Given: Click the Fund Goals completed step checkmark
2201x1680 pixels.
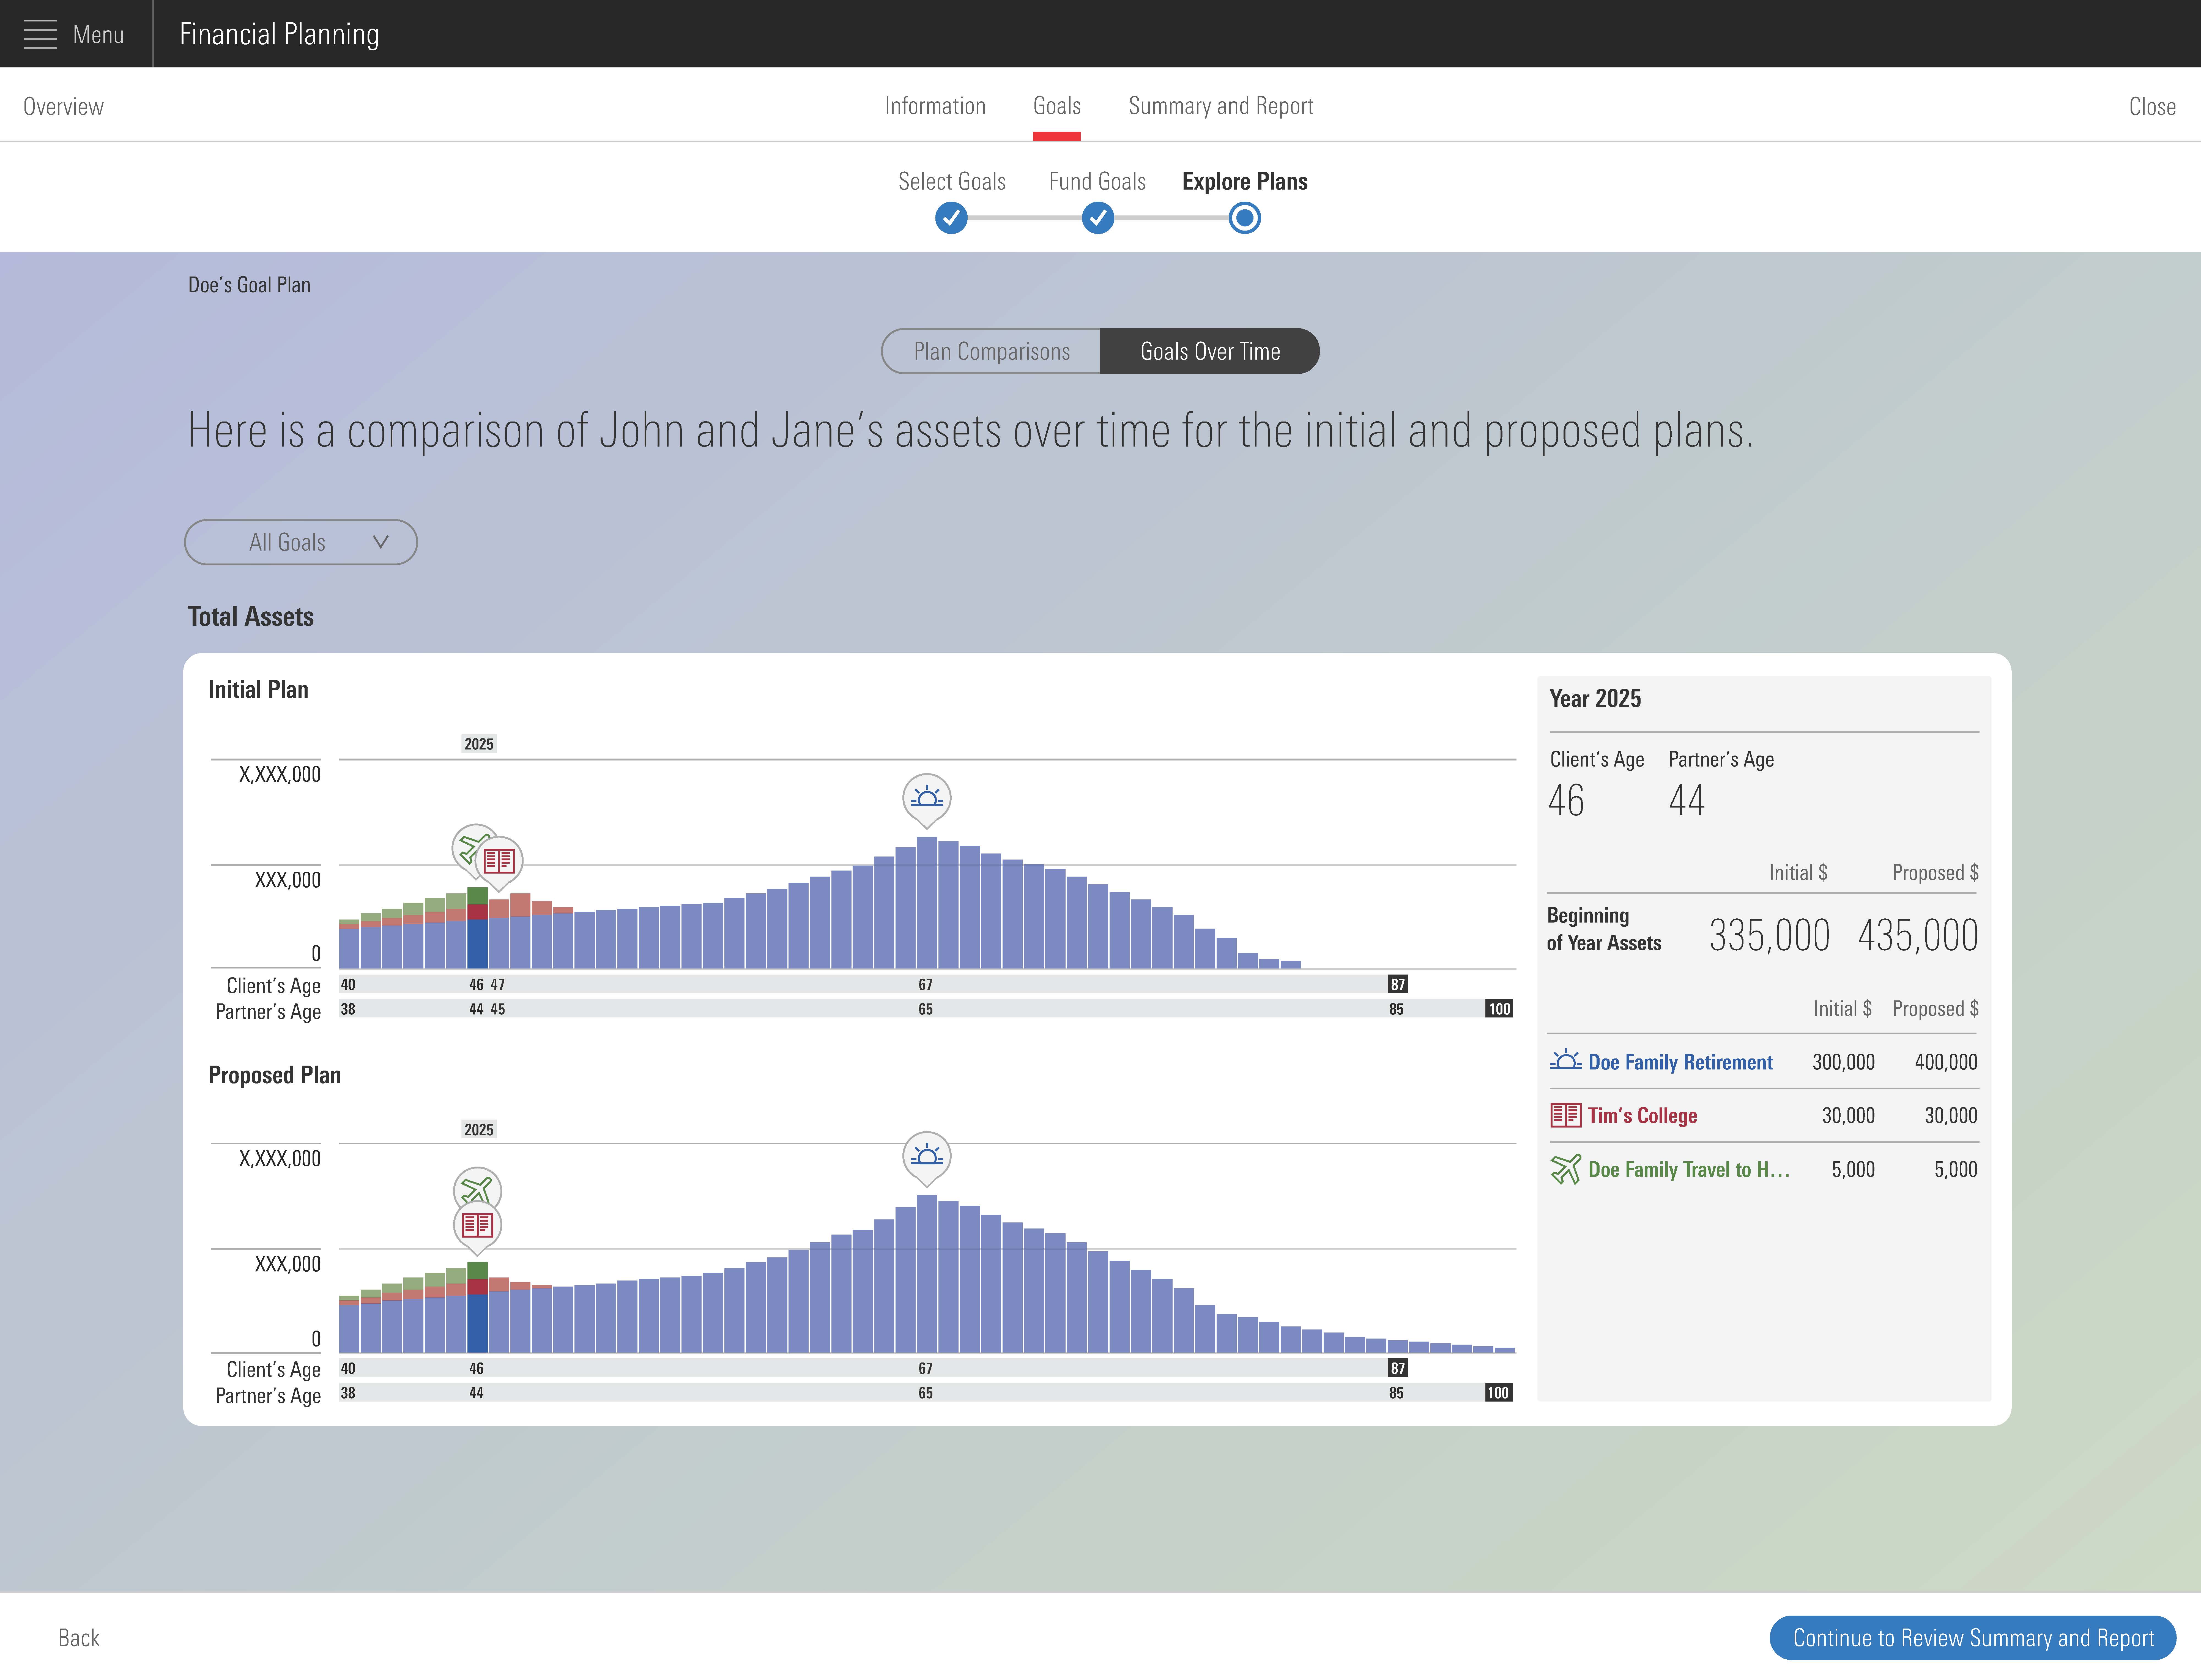Looking at the screenshot, I should tap(1098, 218).
